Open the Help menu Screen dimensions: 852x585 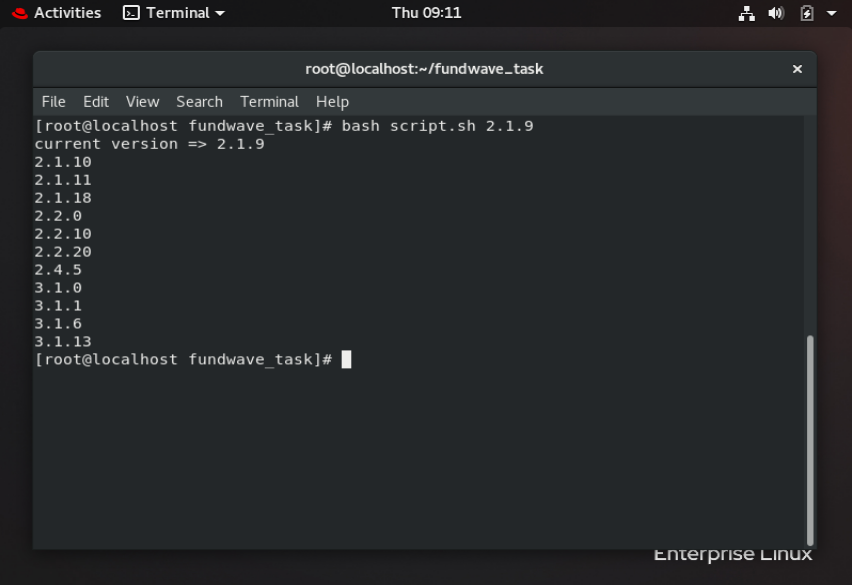point(331,101)
